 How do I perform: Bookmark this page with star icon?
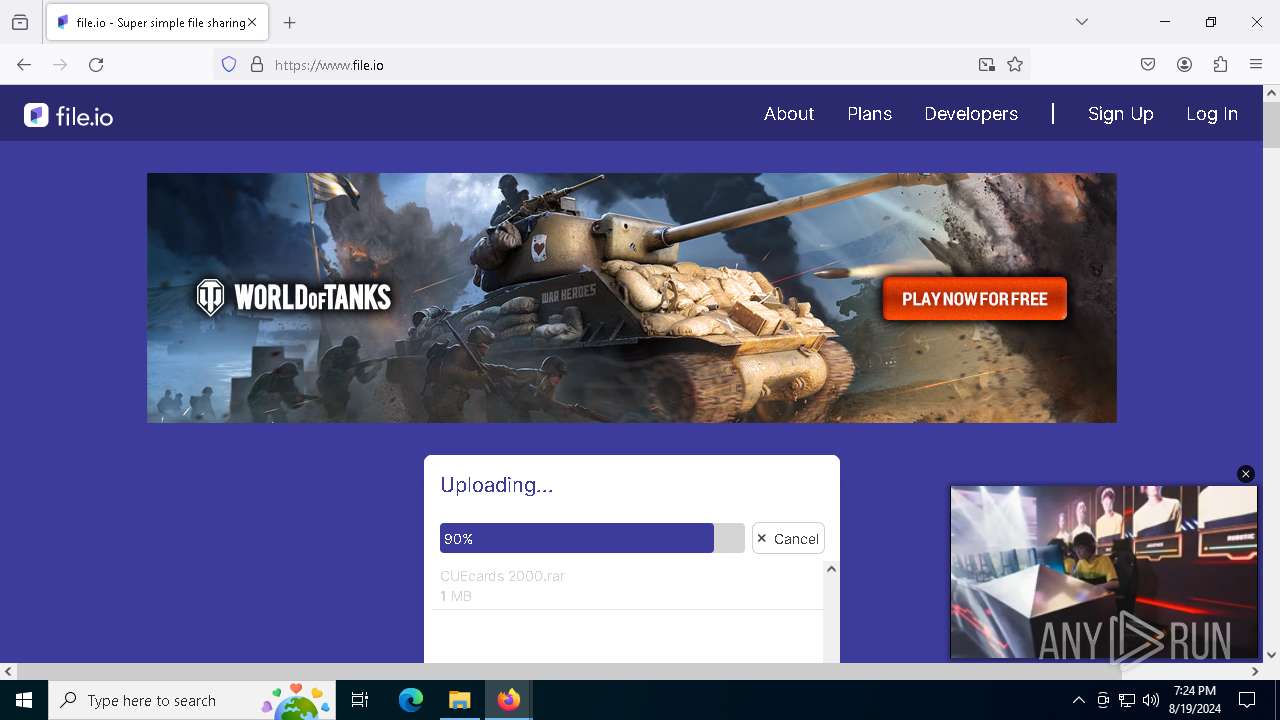(x=1015, y=65)
